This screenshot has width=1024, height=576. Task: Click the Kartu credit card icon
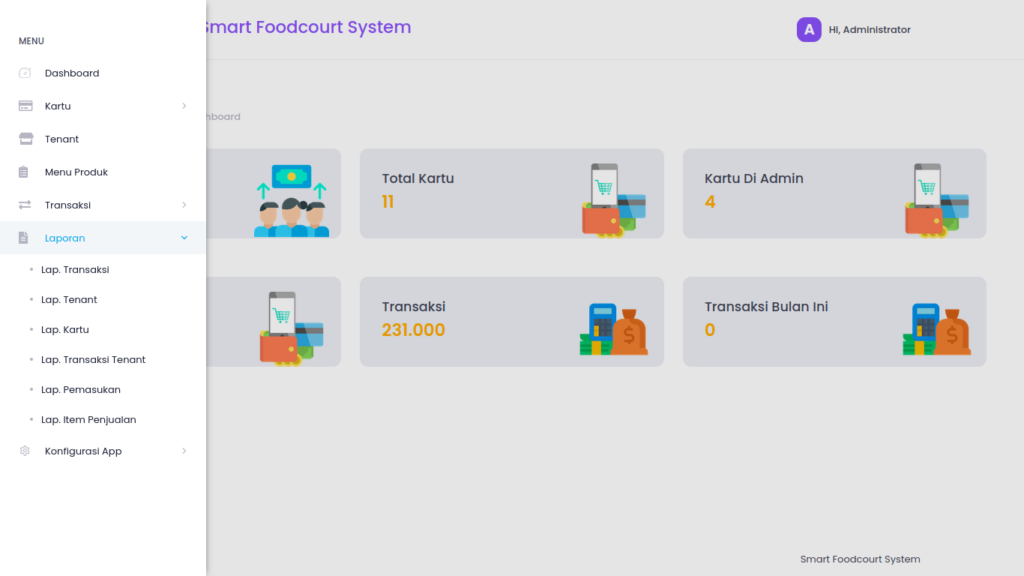click(25, 106)
